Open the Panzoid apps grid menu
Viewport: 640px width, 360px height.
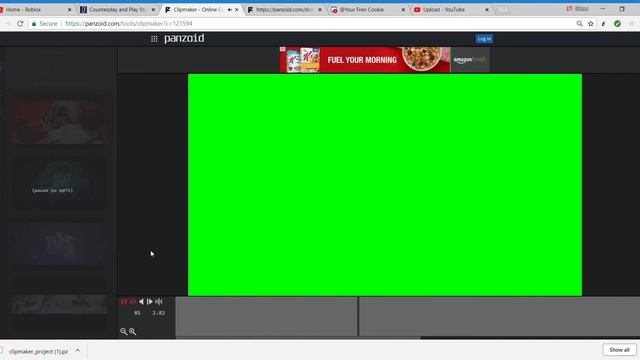coord(154,39)
